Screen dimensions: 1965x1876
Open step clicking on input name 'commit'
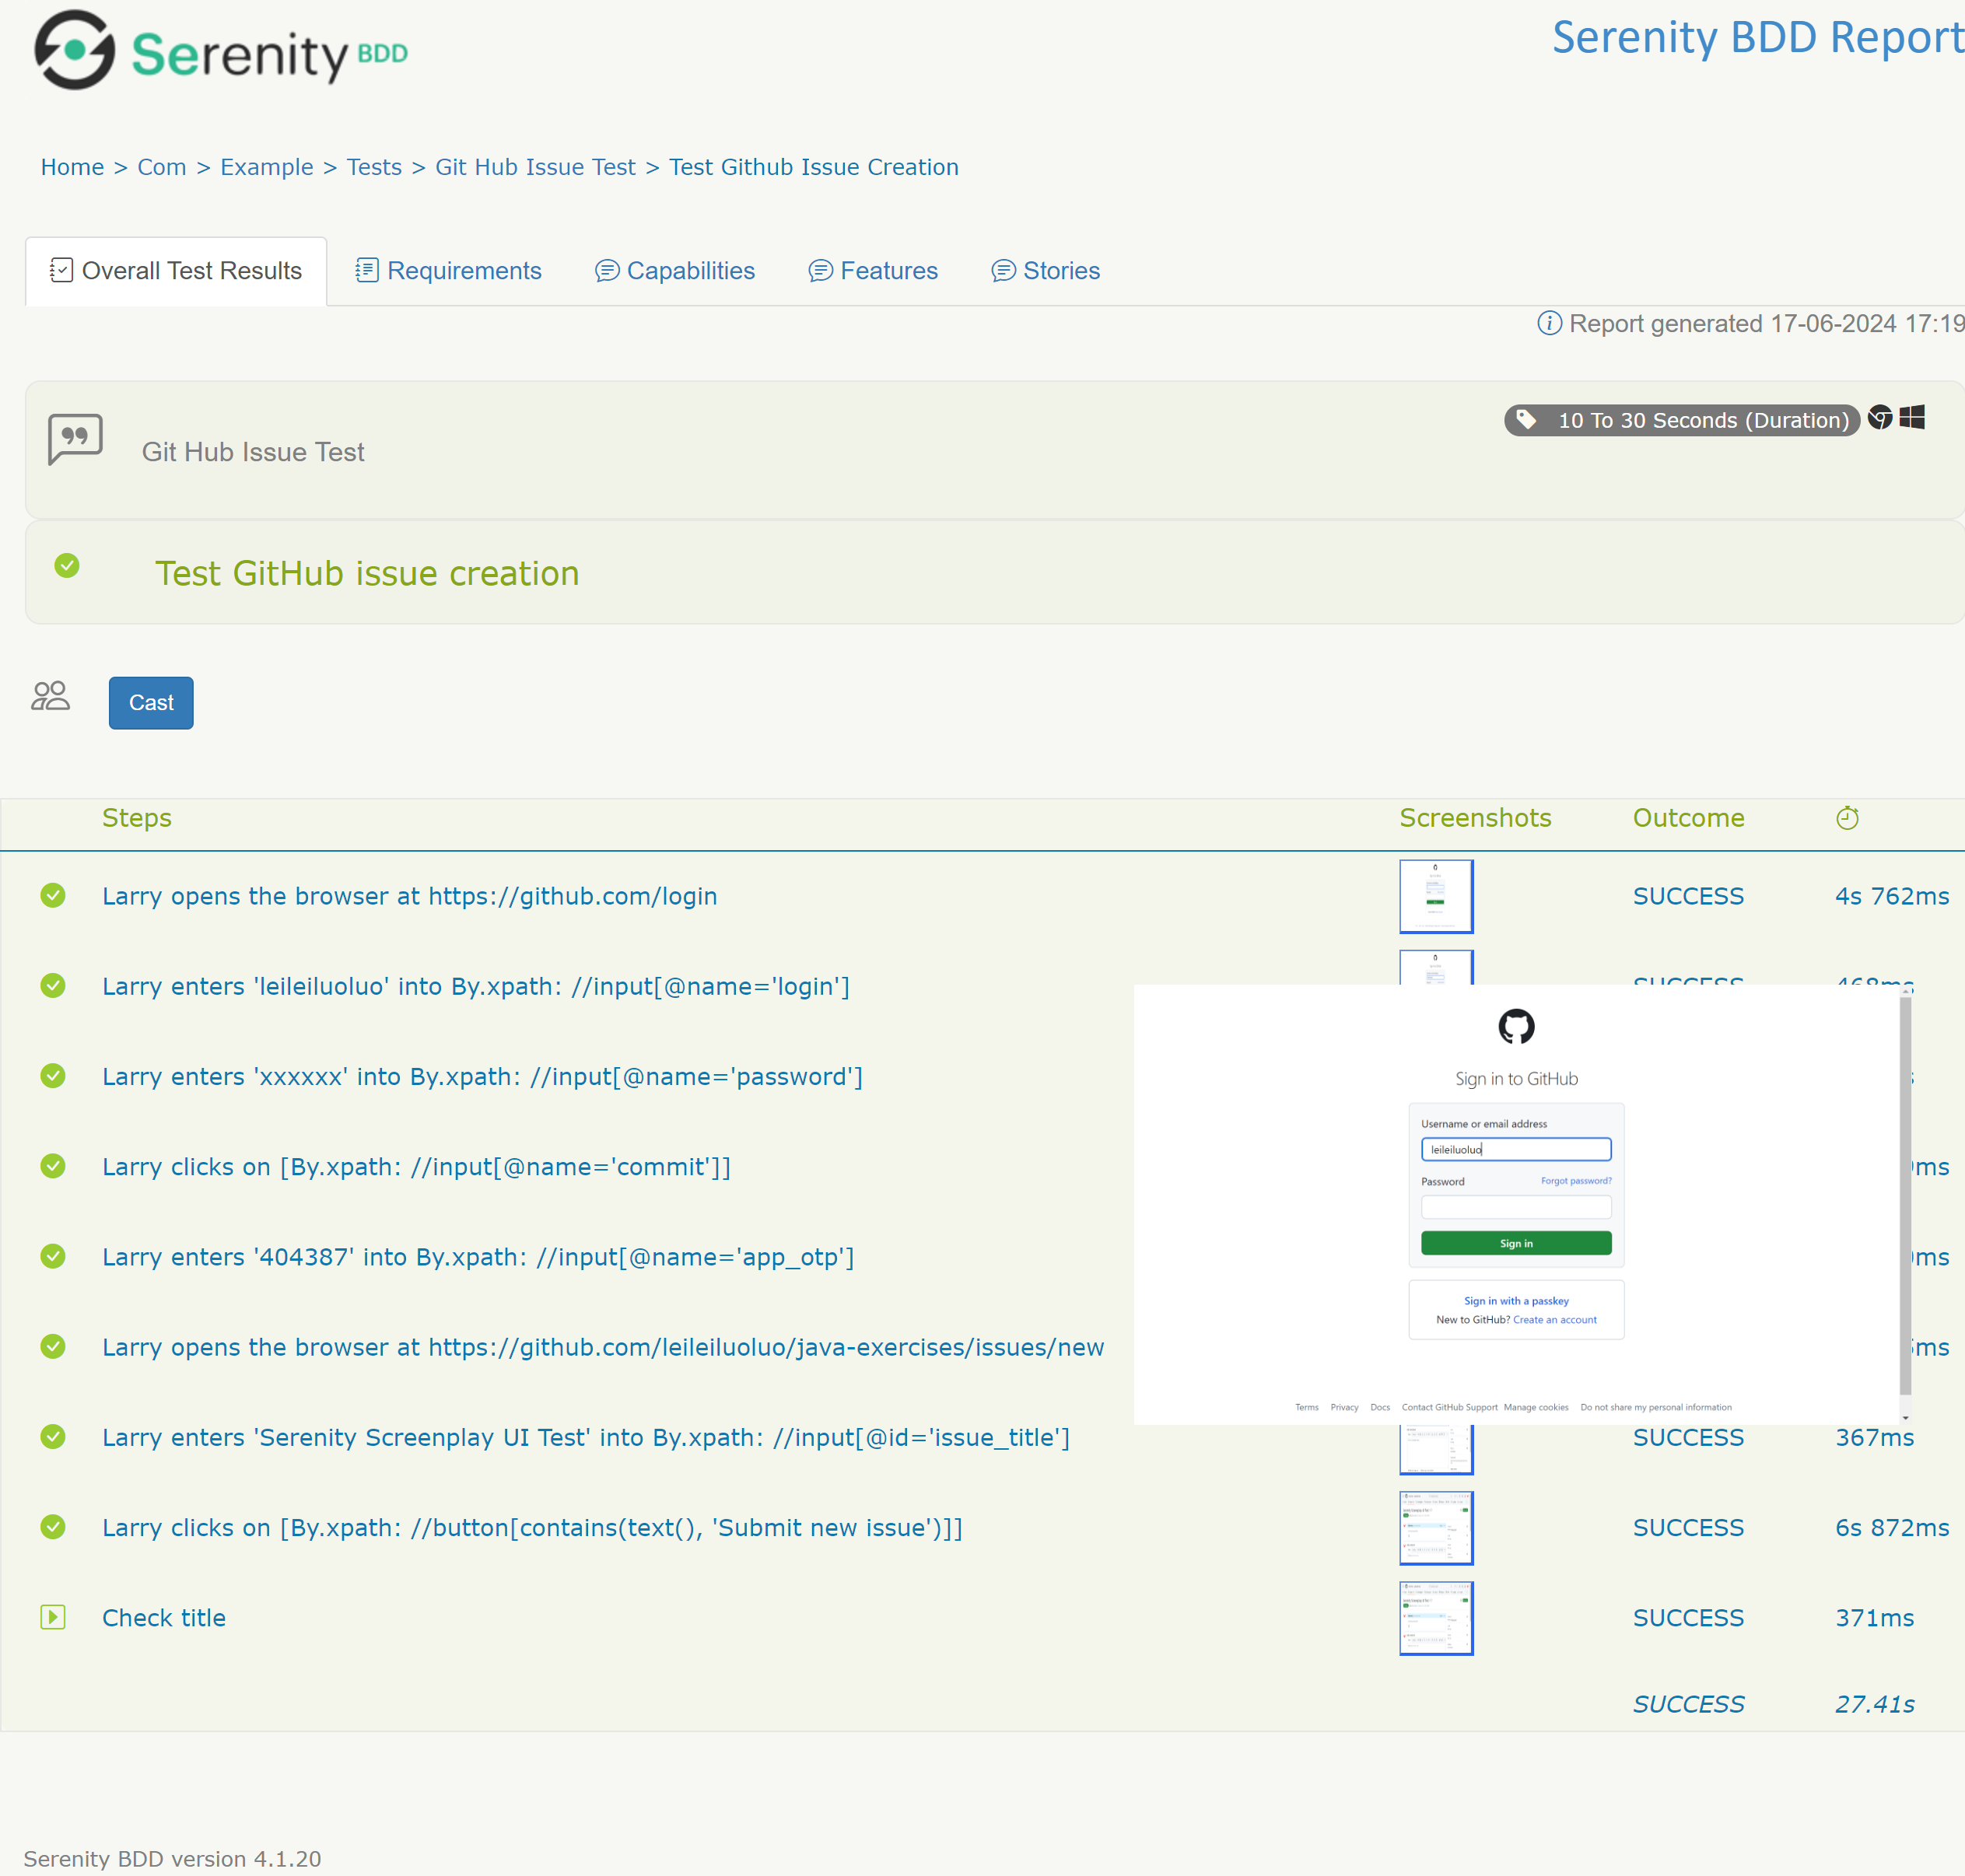click(416, 1167)
